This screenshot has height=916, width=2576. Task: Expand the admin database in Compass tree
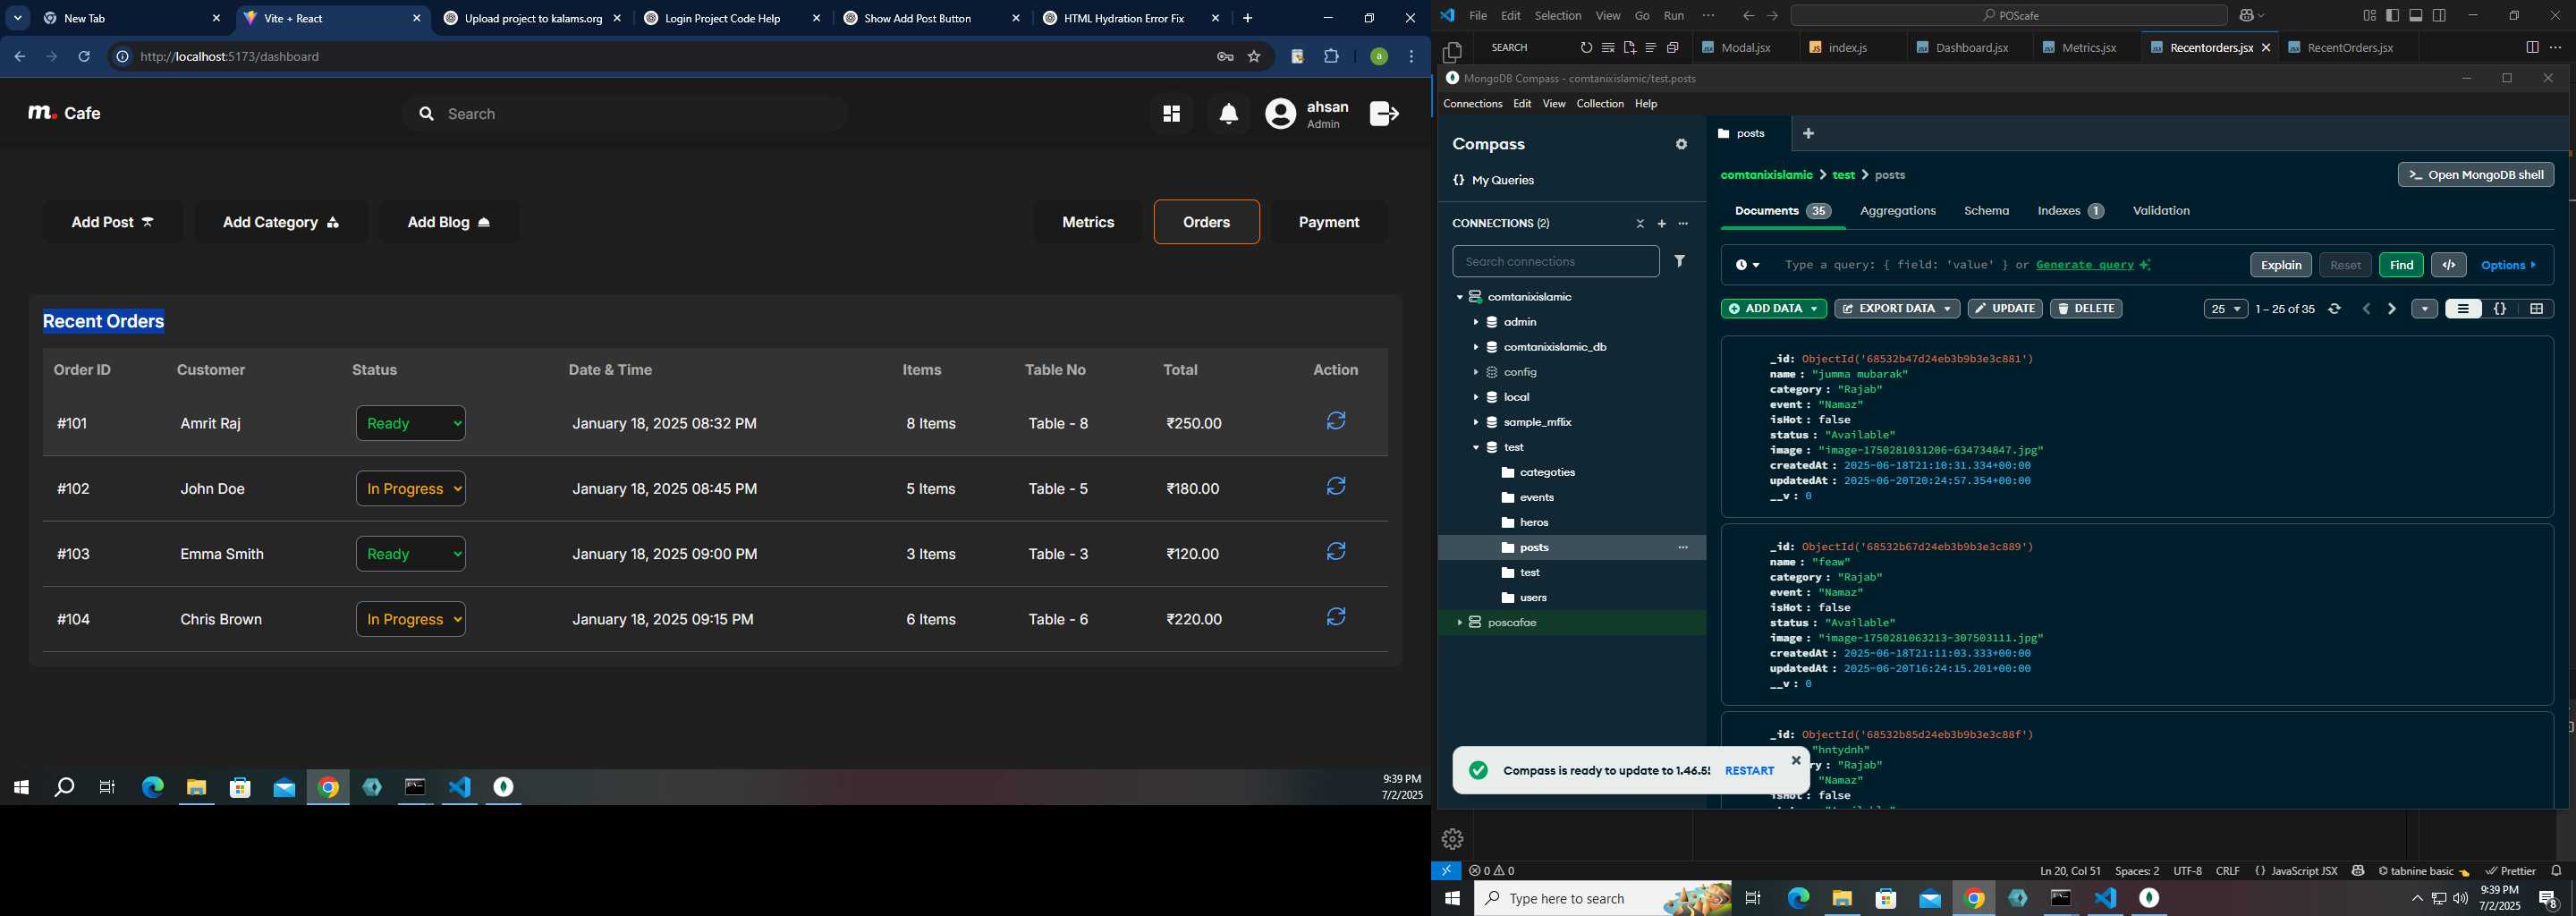click(1475, 322)
